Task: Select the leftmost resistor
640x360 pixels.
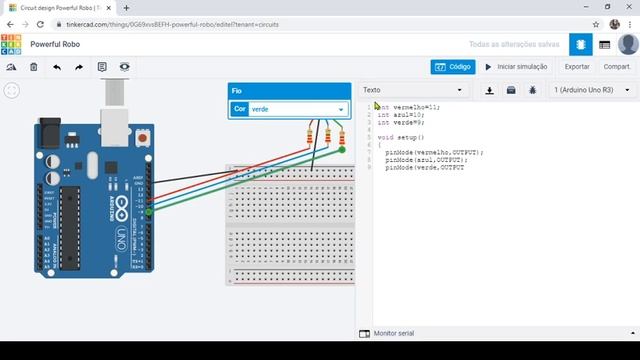Action: click(x=310, y=137)
